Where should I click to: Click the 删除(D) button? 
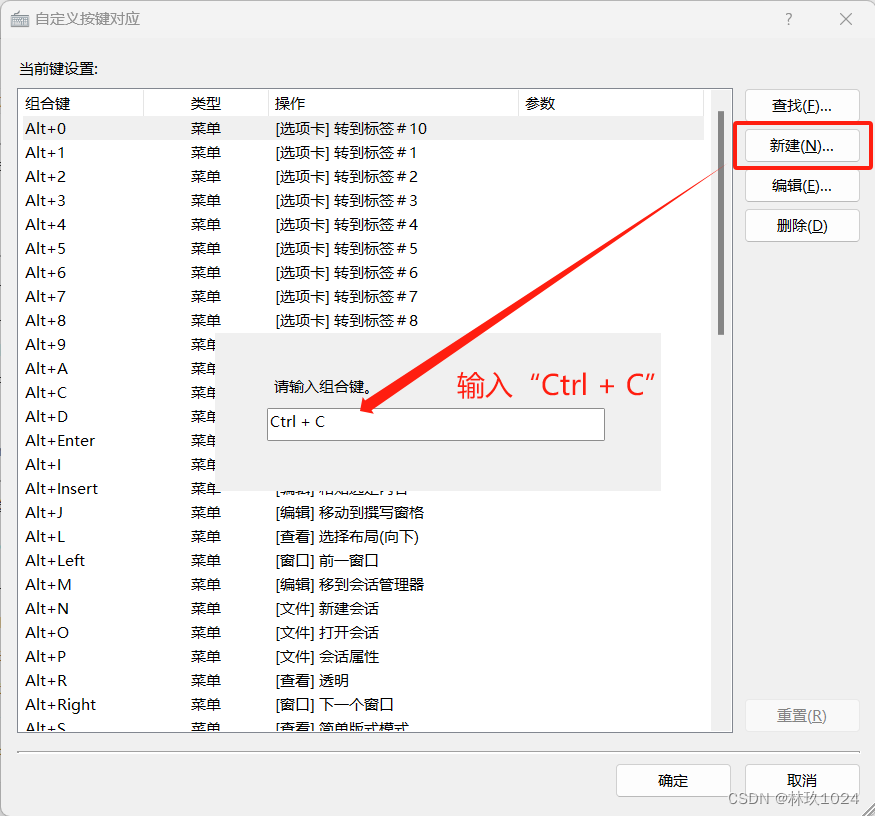[x=801, y=225]
